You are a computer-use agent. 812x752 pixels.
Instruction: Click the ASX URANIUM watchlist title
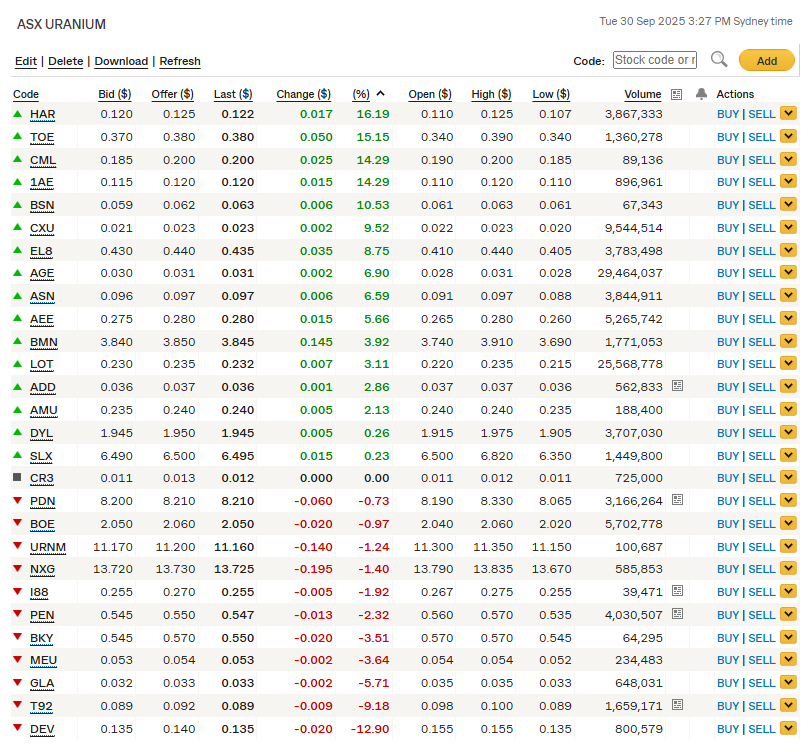pos(61,24)
